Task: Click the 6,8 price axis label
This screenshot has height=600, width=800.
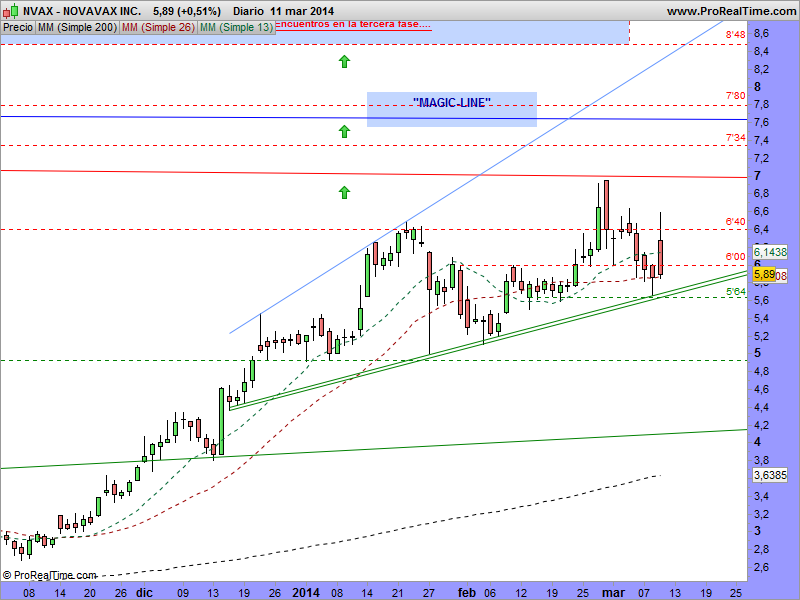Action: (x=761, y=193)
